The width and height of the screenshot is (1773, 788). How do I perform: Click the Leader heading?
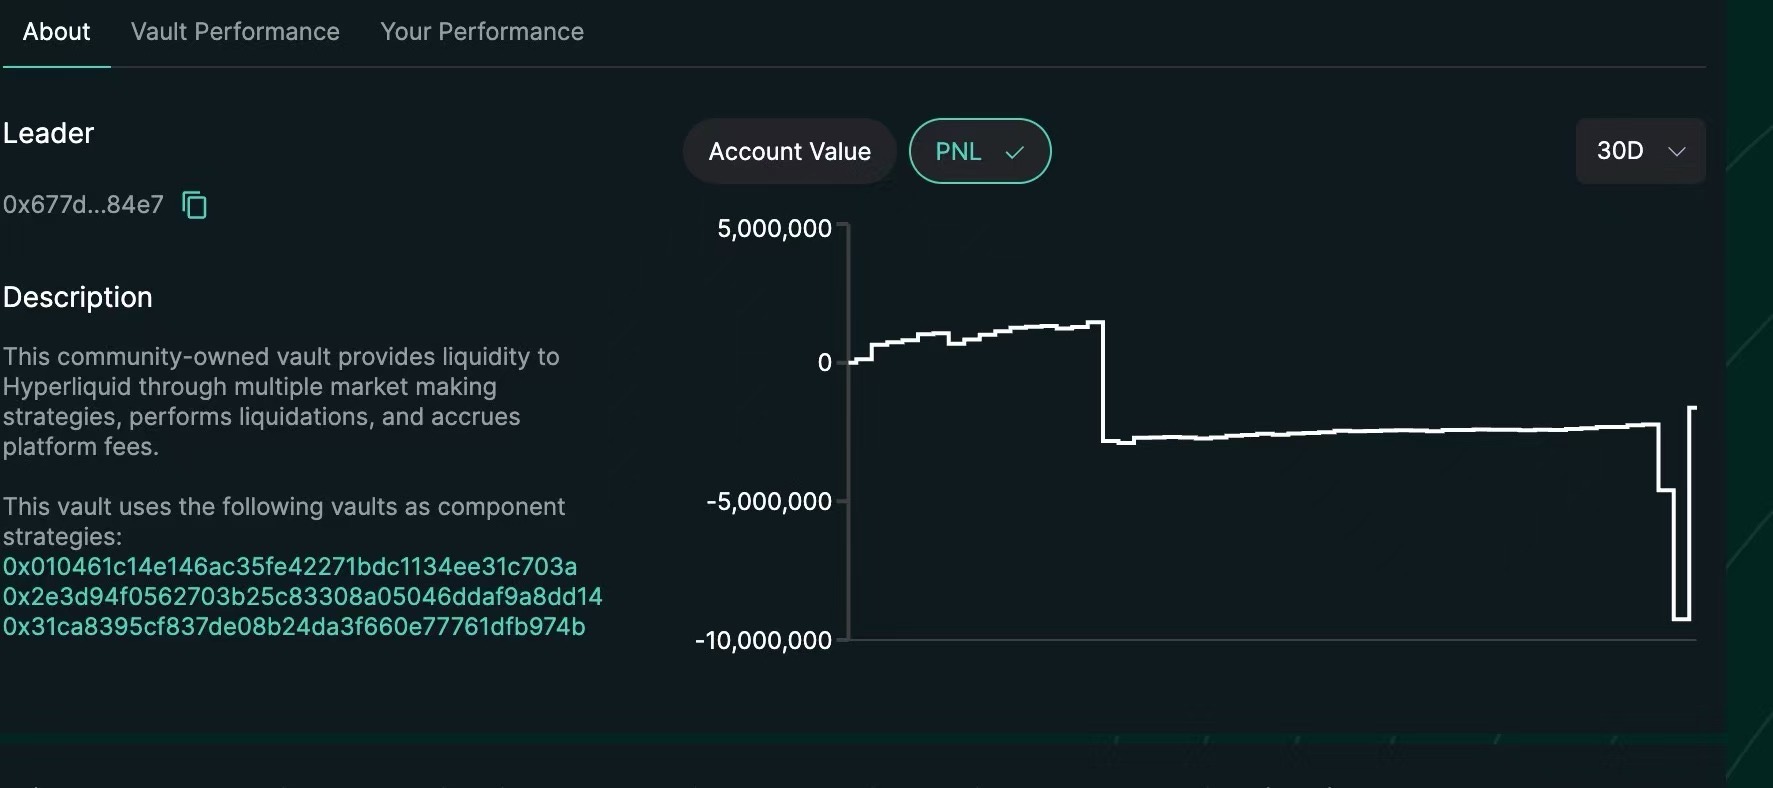point(48,133)
